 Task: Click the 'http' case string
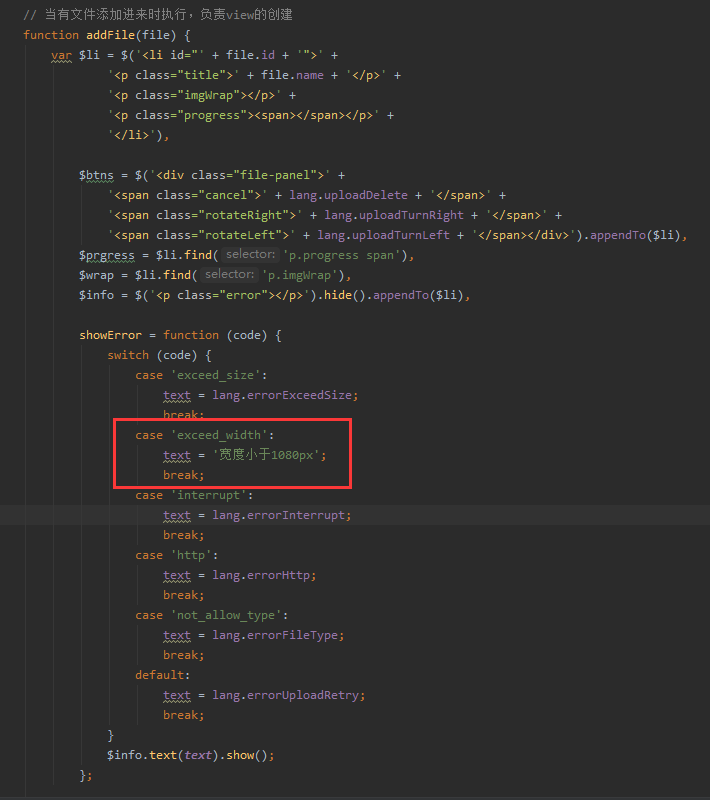point(191,555)
